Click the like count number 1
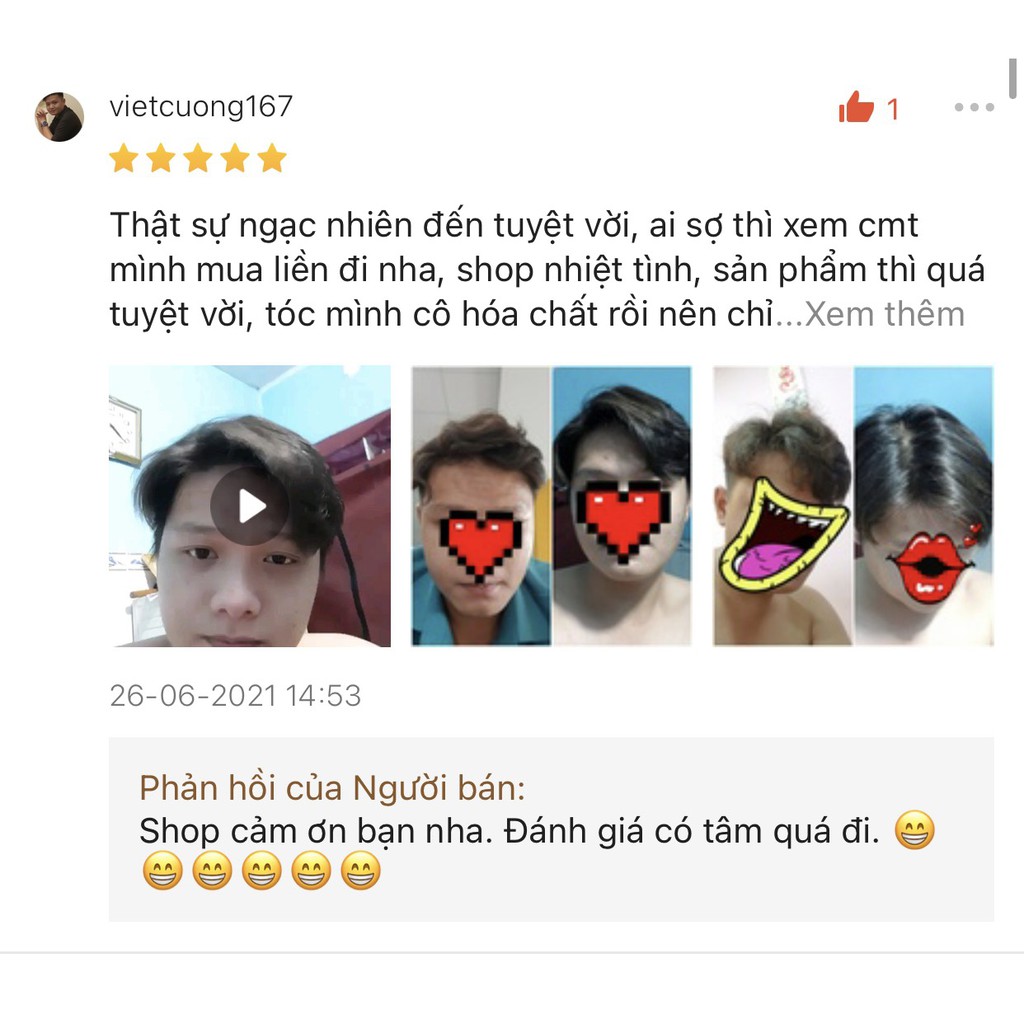This screenshot has width=1024, height=1024. click(893, 109)
